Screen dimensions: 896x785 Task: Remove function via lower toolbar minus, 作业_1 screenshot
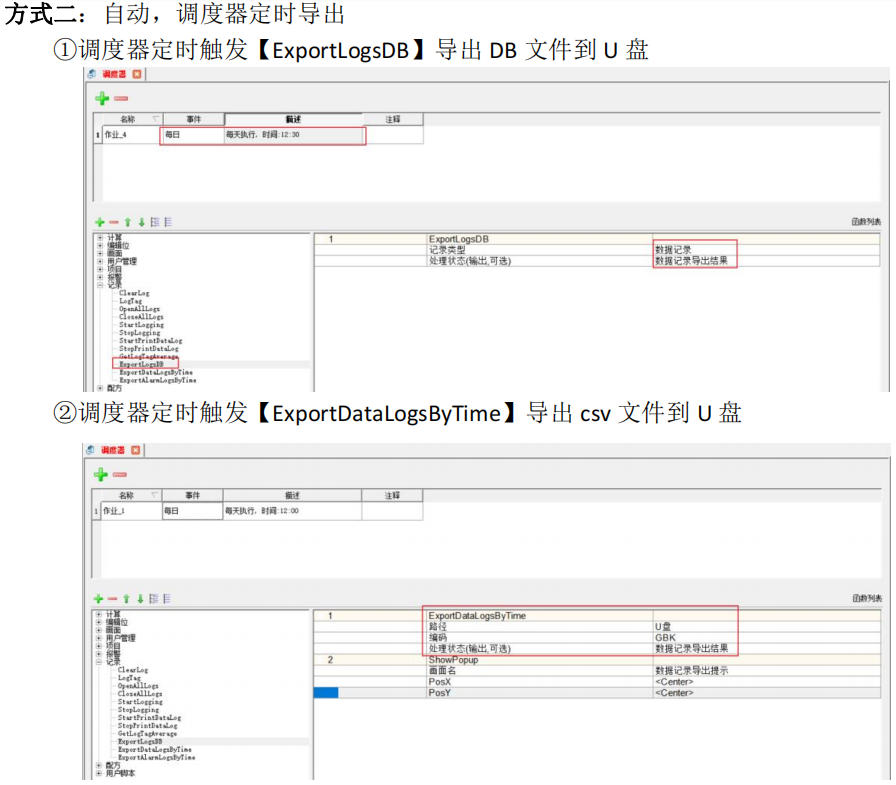pos(113,599)
